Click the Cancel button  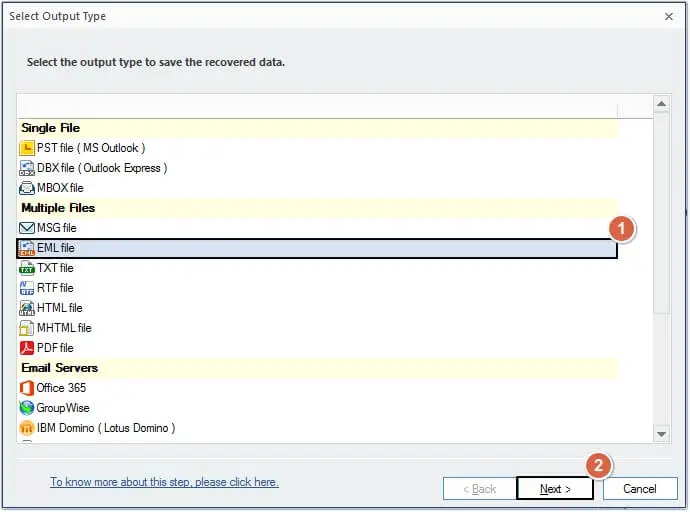point(640,489)
